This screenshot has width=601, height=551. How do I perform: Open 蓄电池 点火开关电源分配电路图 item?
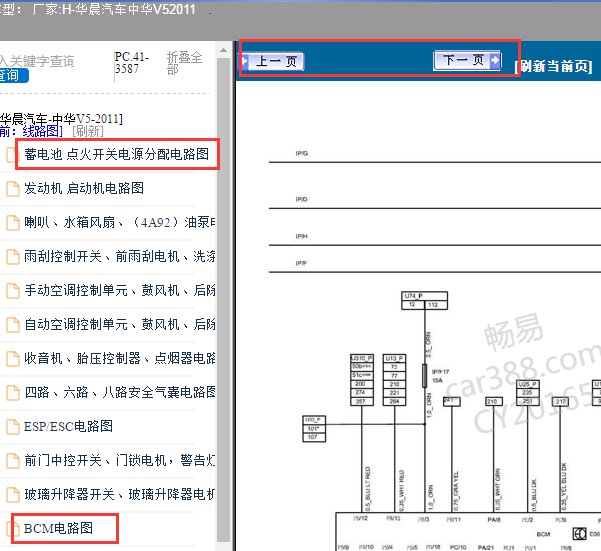117,154
